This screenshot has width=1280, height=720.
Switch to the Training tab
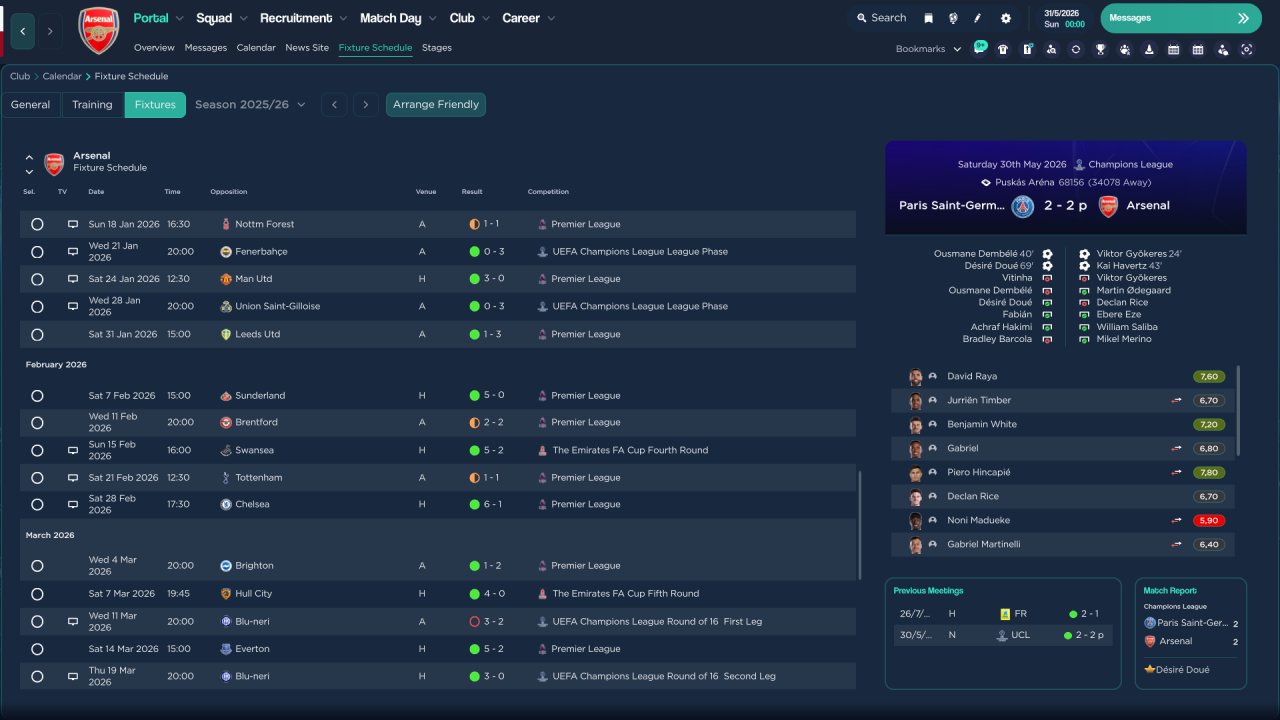click(92, 105)
